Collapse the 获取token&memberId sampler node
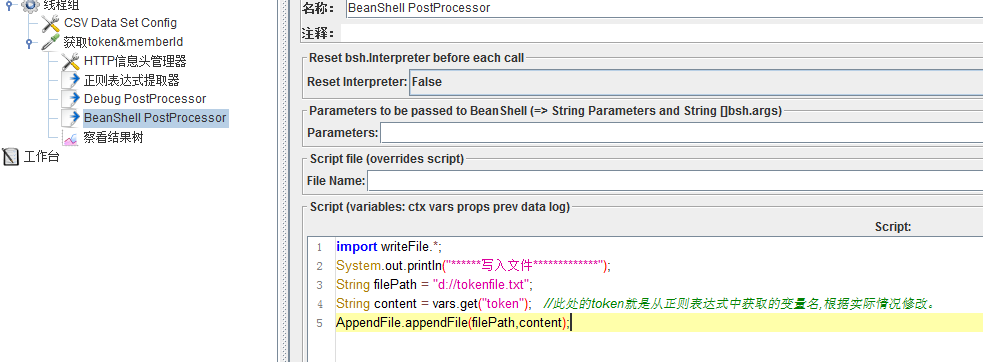Screen dimensions: 983x362 click(x=29, y=43)
